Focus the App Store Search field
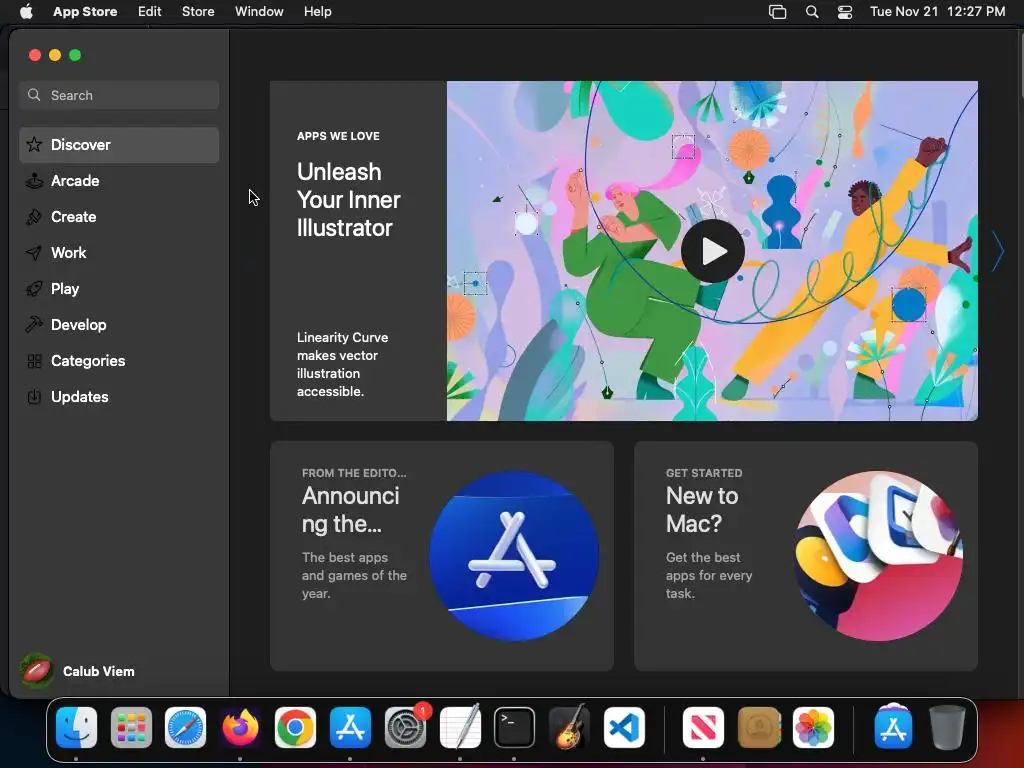This screenshot has width=1024, height=768. pyautogui.click(x=119, y=95)
